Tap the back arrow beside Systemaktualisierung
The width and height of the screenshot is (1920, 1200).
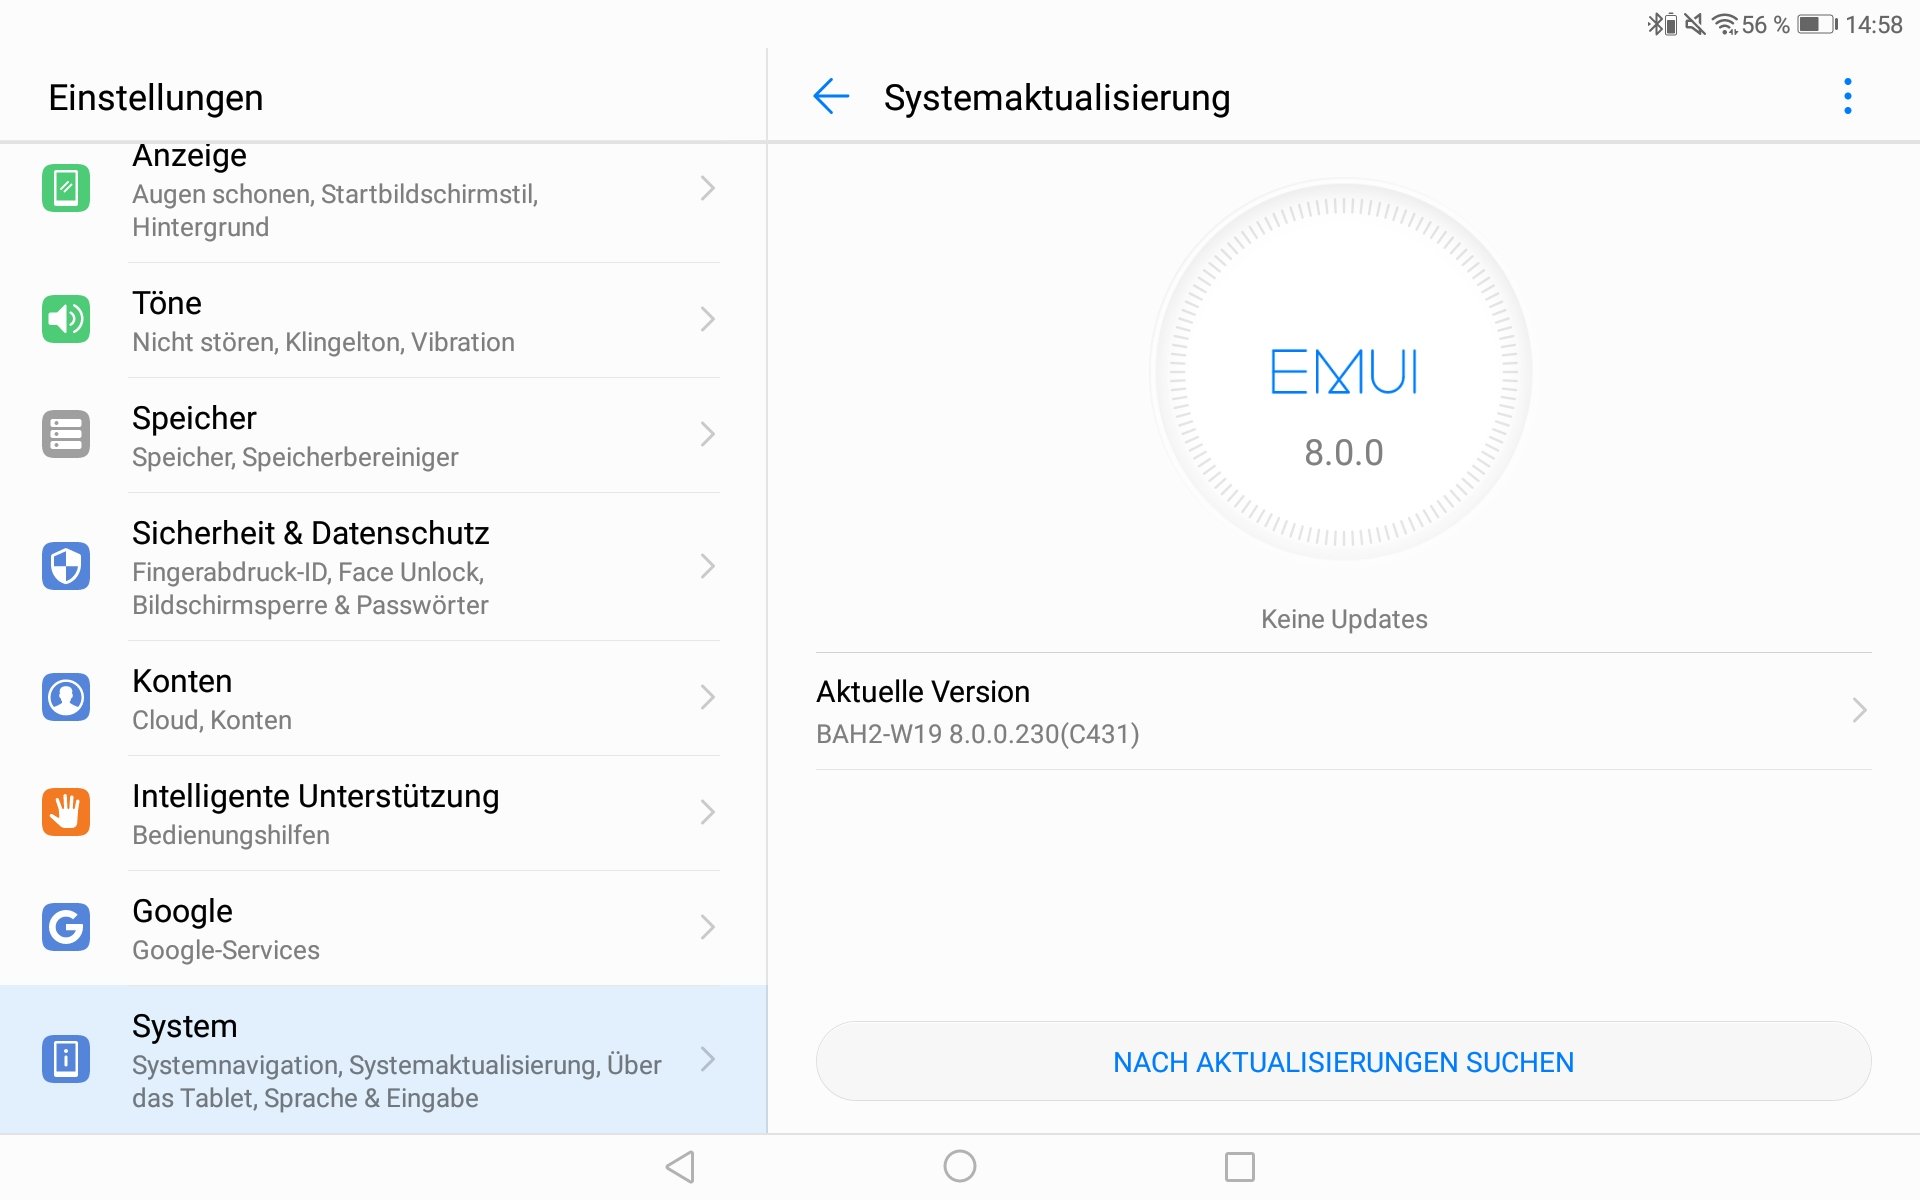pyautogui.click(x=831, y=97)
